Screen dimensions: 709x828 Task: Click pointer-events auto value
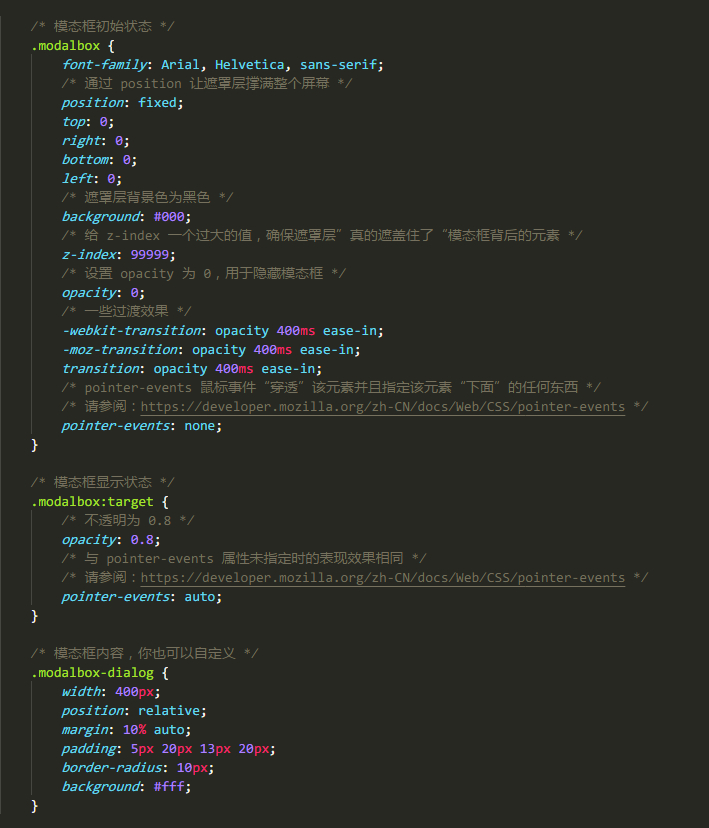tap(199, 597)
